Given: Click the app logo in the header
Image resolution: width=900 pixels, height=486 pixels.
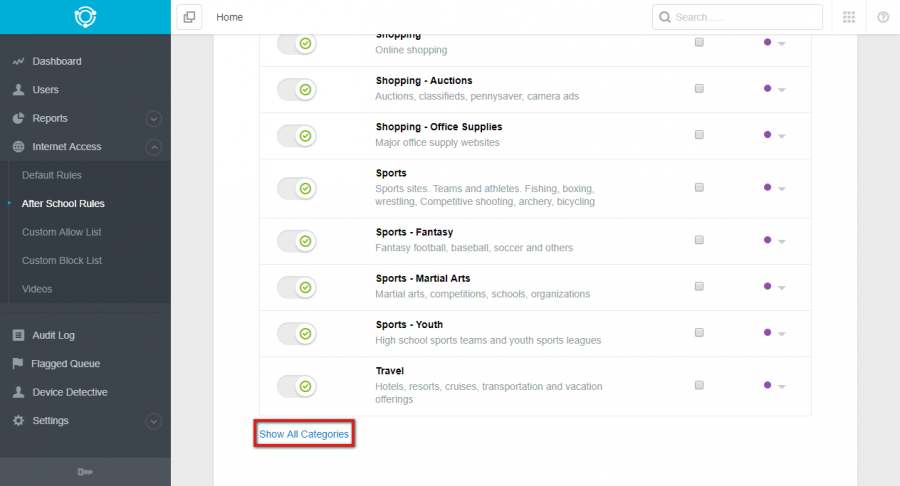Looking at the screenshot, I should pos(85,17).
